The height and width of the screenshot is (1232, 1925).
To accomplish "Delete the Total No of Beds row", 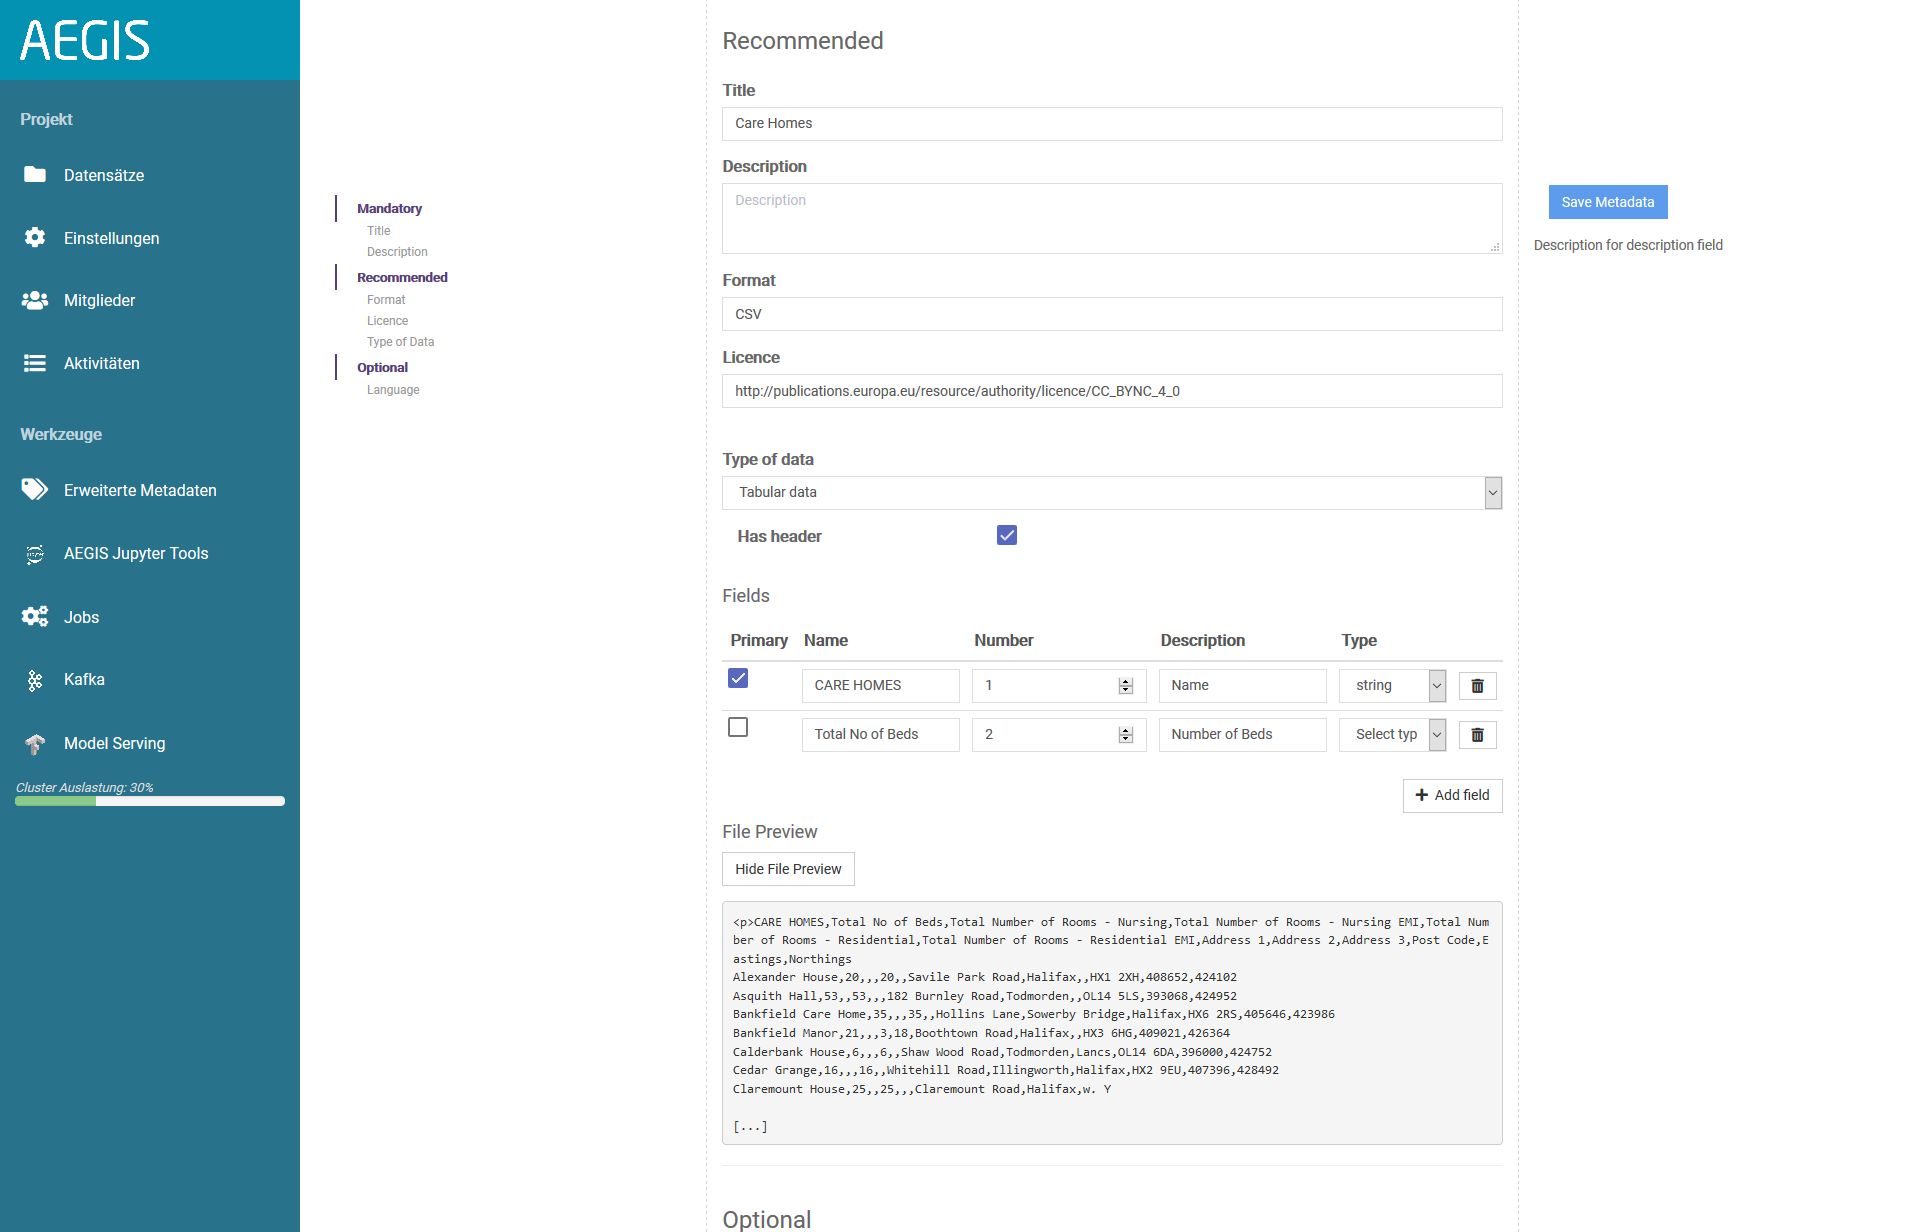I will 1477,735.
